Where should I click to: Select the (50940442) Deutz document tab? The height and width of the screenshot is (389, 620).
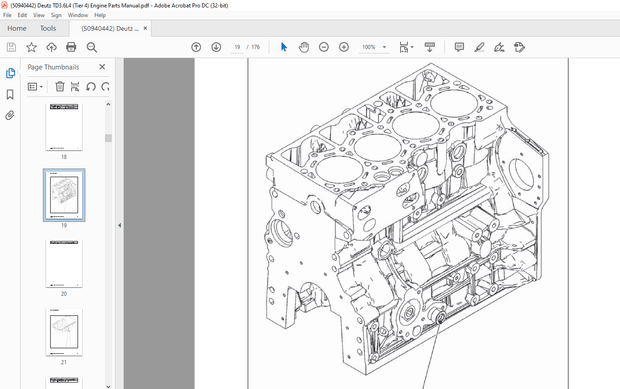click(110, 28)
